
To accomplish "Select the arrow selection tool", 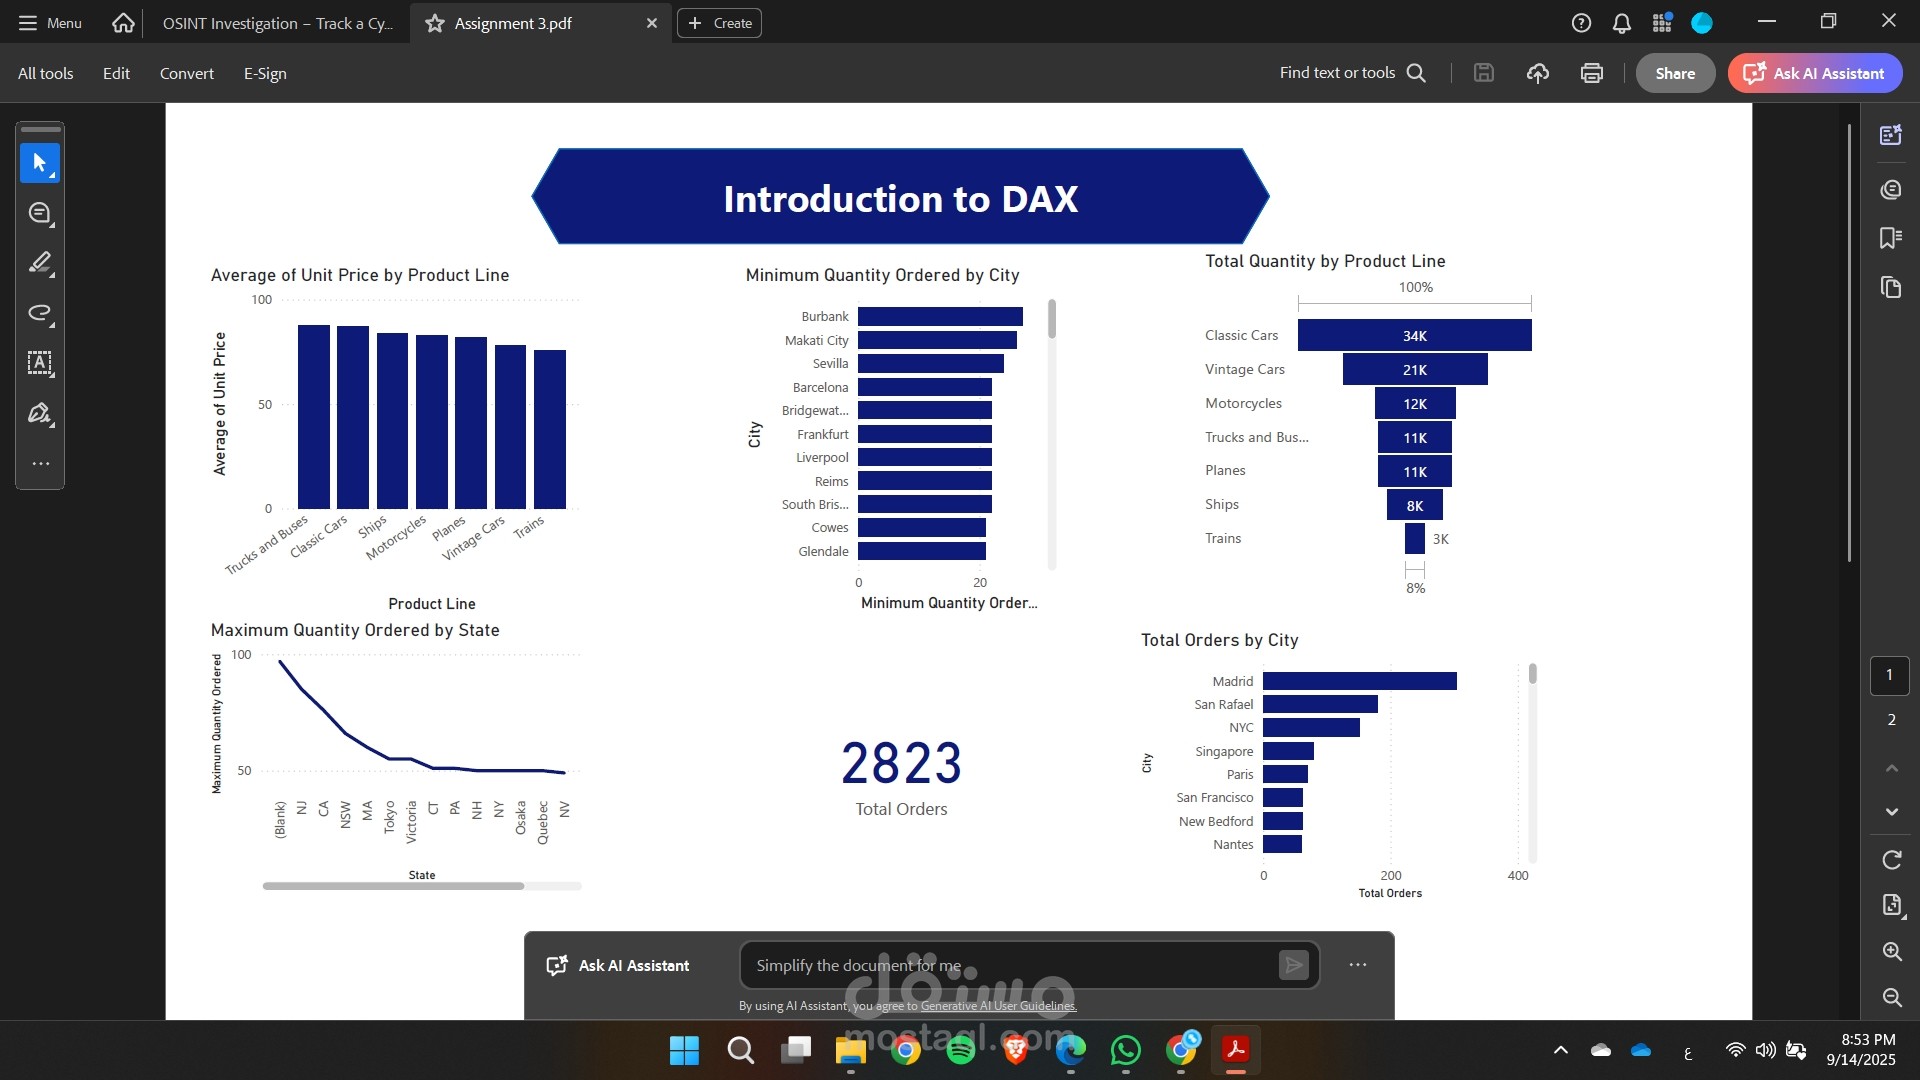I will point(39,162).
